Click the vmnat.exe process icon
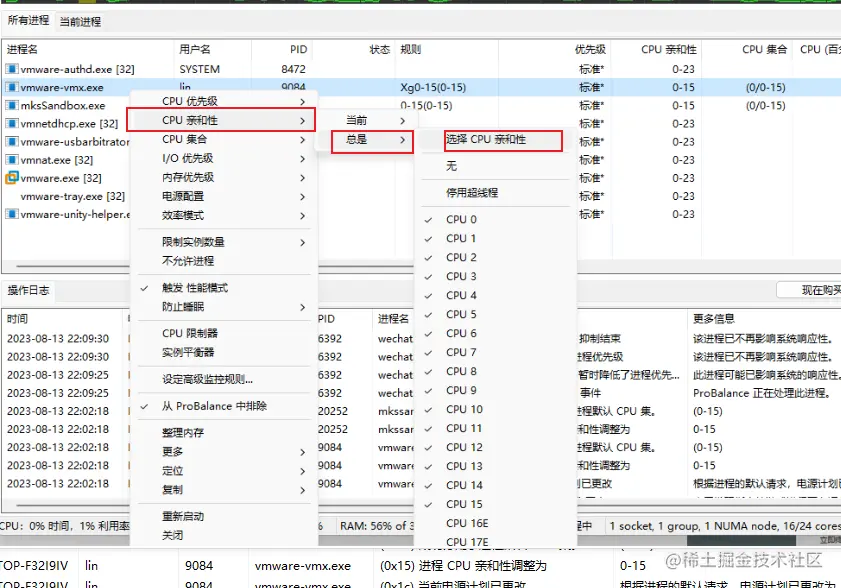This screenshot has width=841, height=588. point(12,160)
